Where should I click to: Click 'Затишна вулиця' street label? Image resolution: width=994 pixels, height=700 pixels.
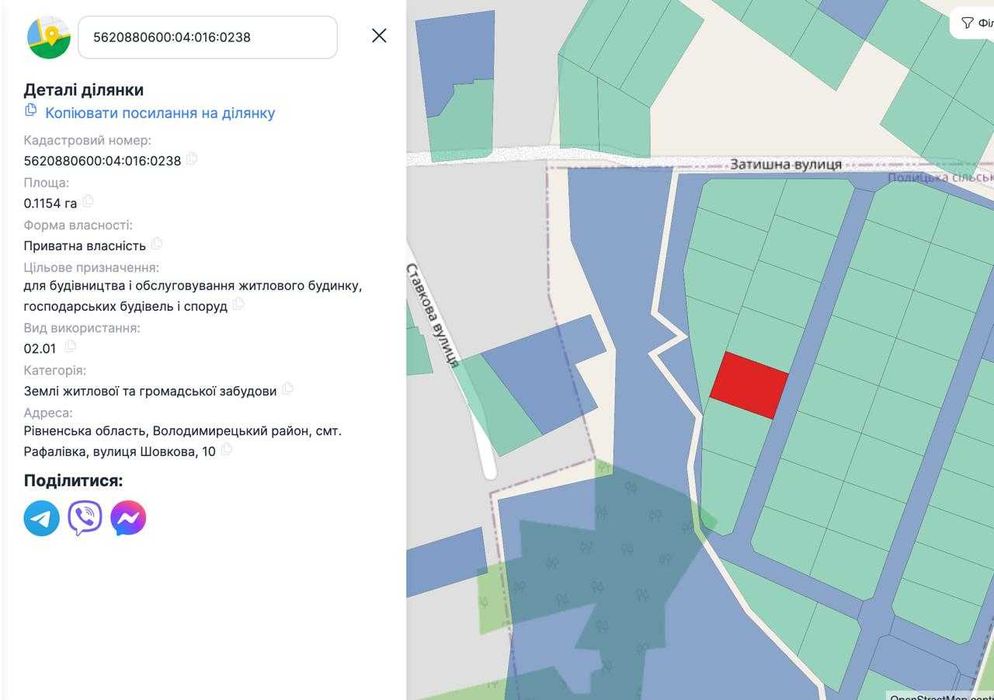[x=786, y=164]
